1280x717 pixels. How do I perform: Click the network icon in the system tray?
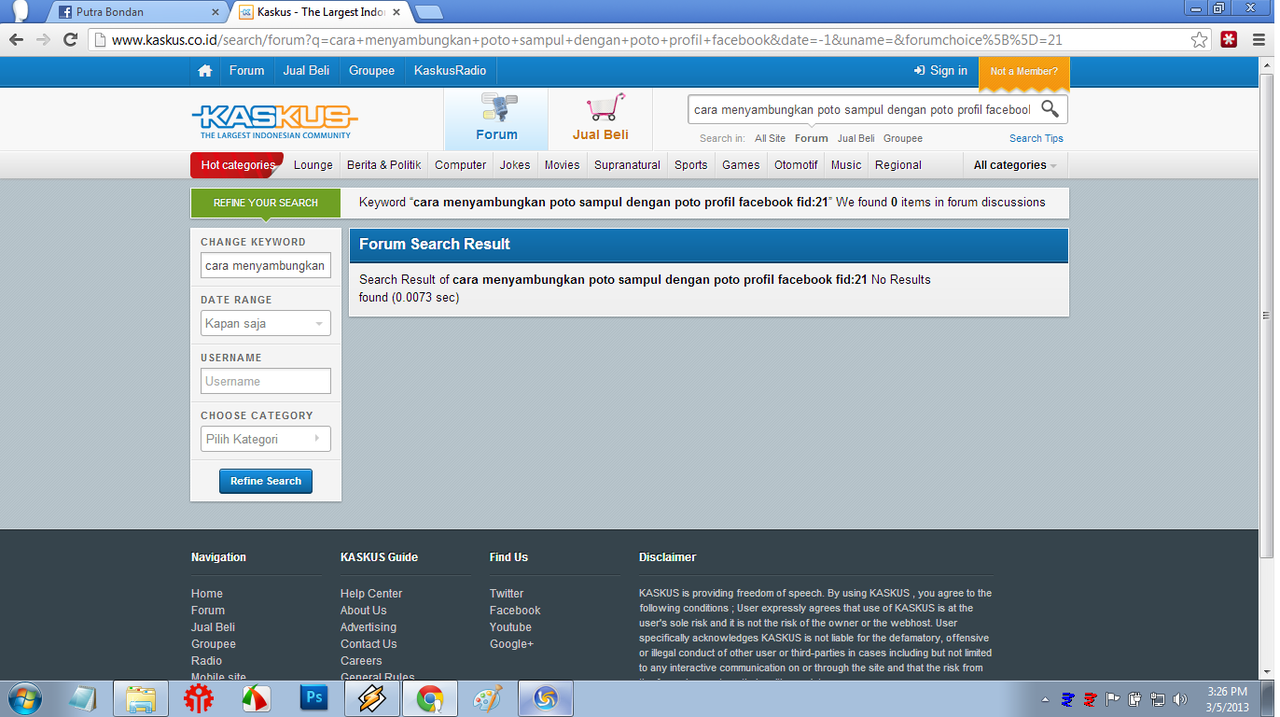tap(1157, 699)
